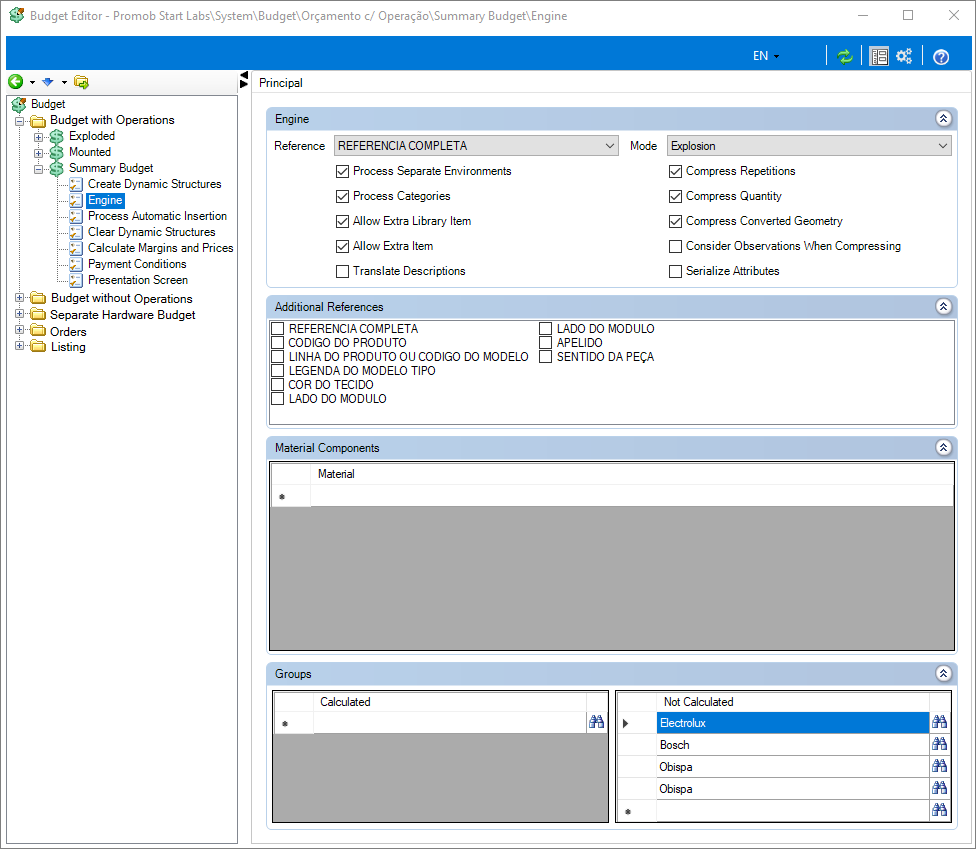
Task: Select Clear Dynamic Structures in tree
Action: point(152,232)
